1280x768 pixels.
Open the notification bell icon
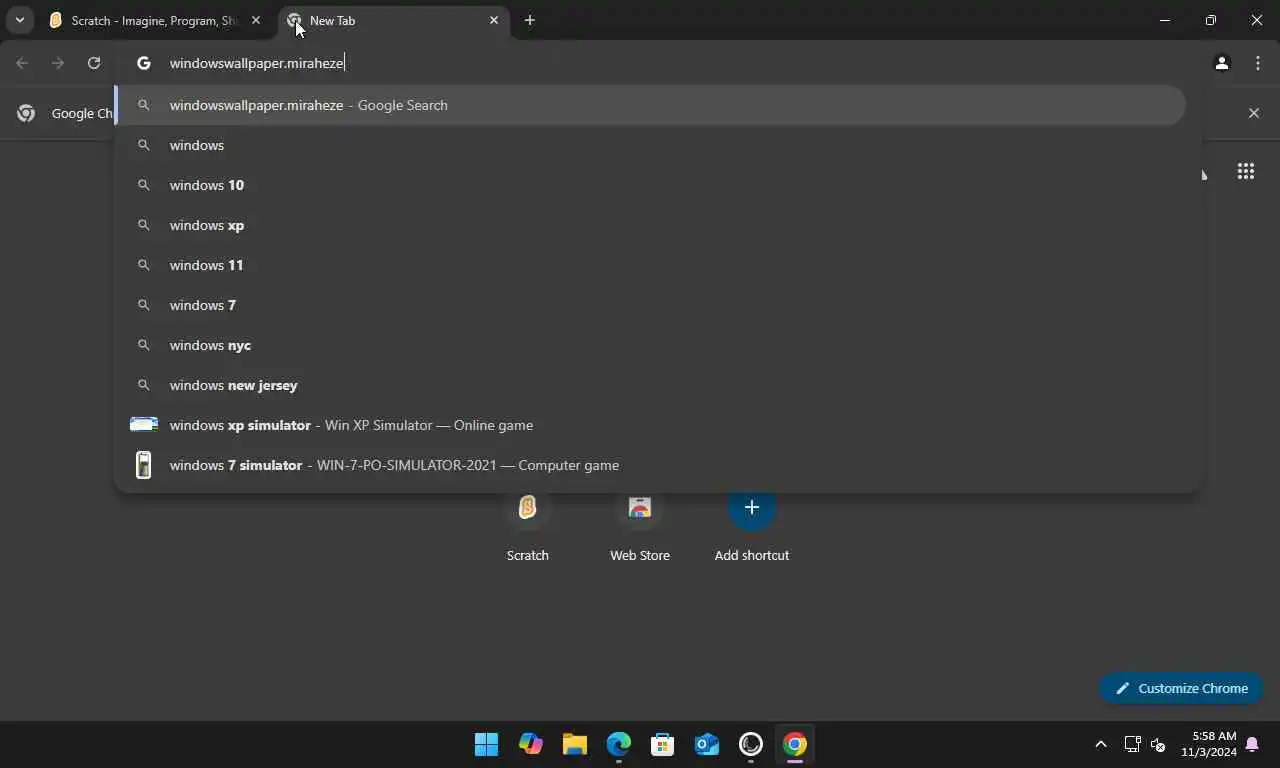(x=1252, y=744)
